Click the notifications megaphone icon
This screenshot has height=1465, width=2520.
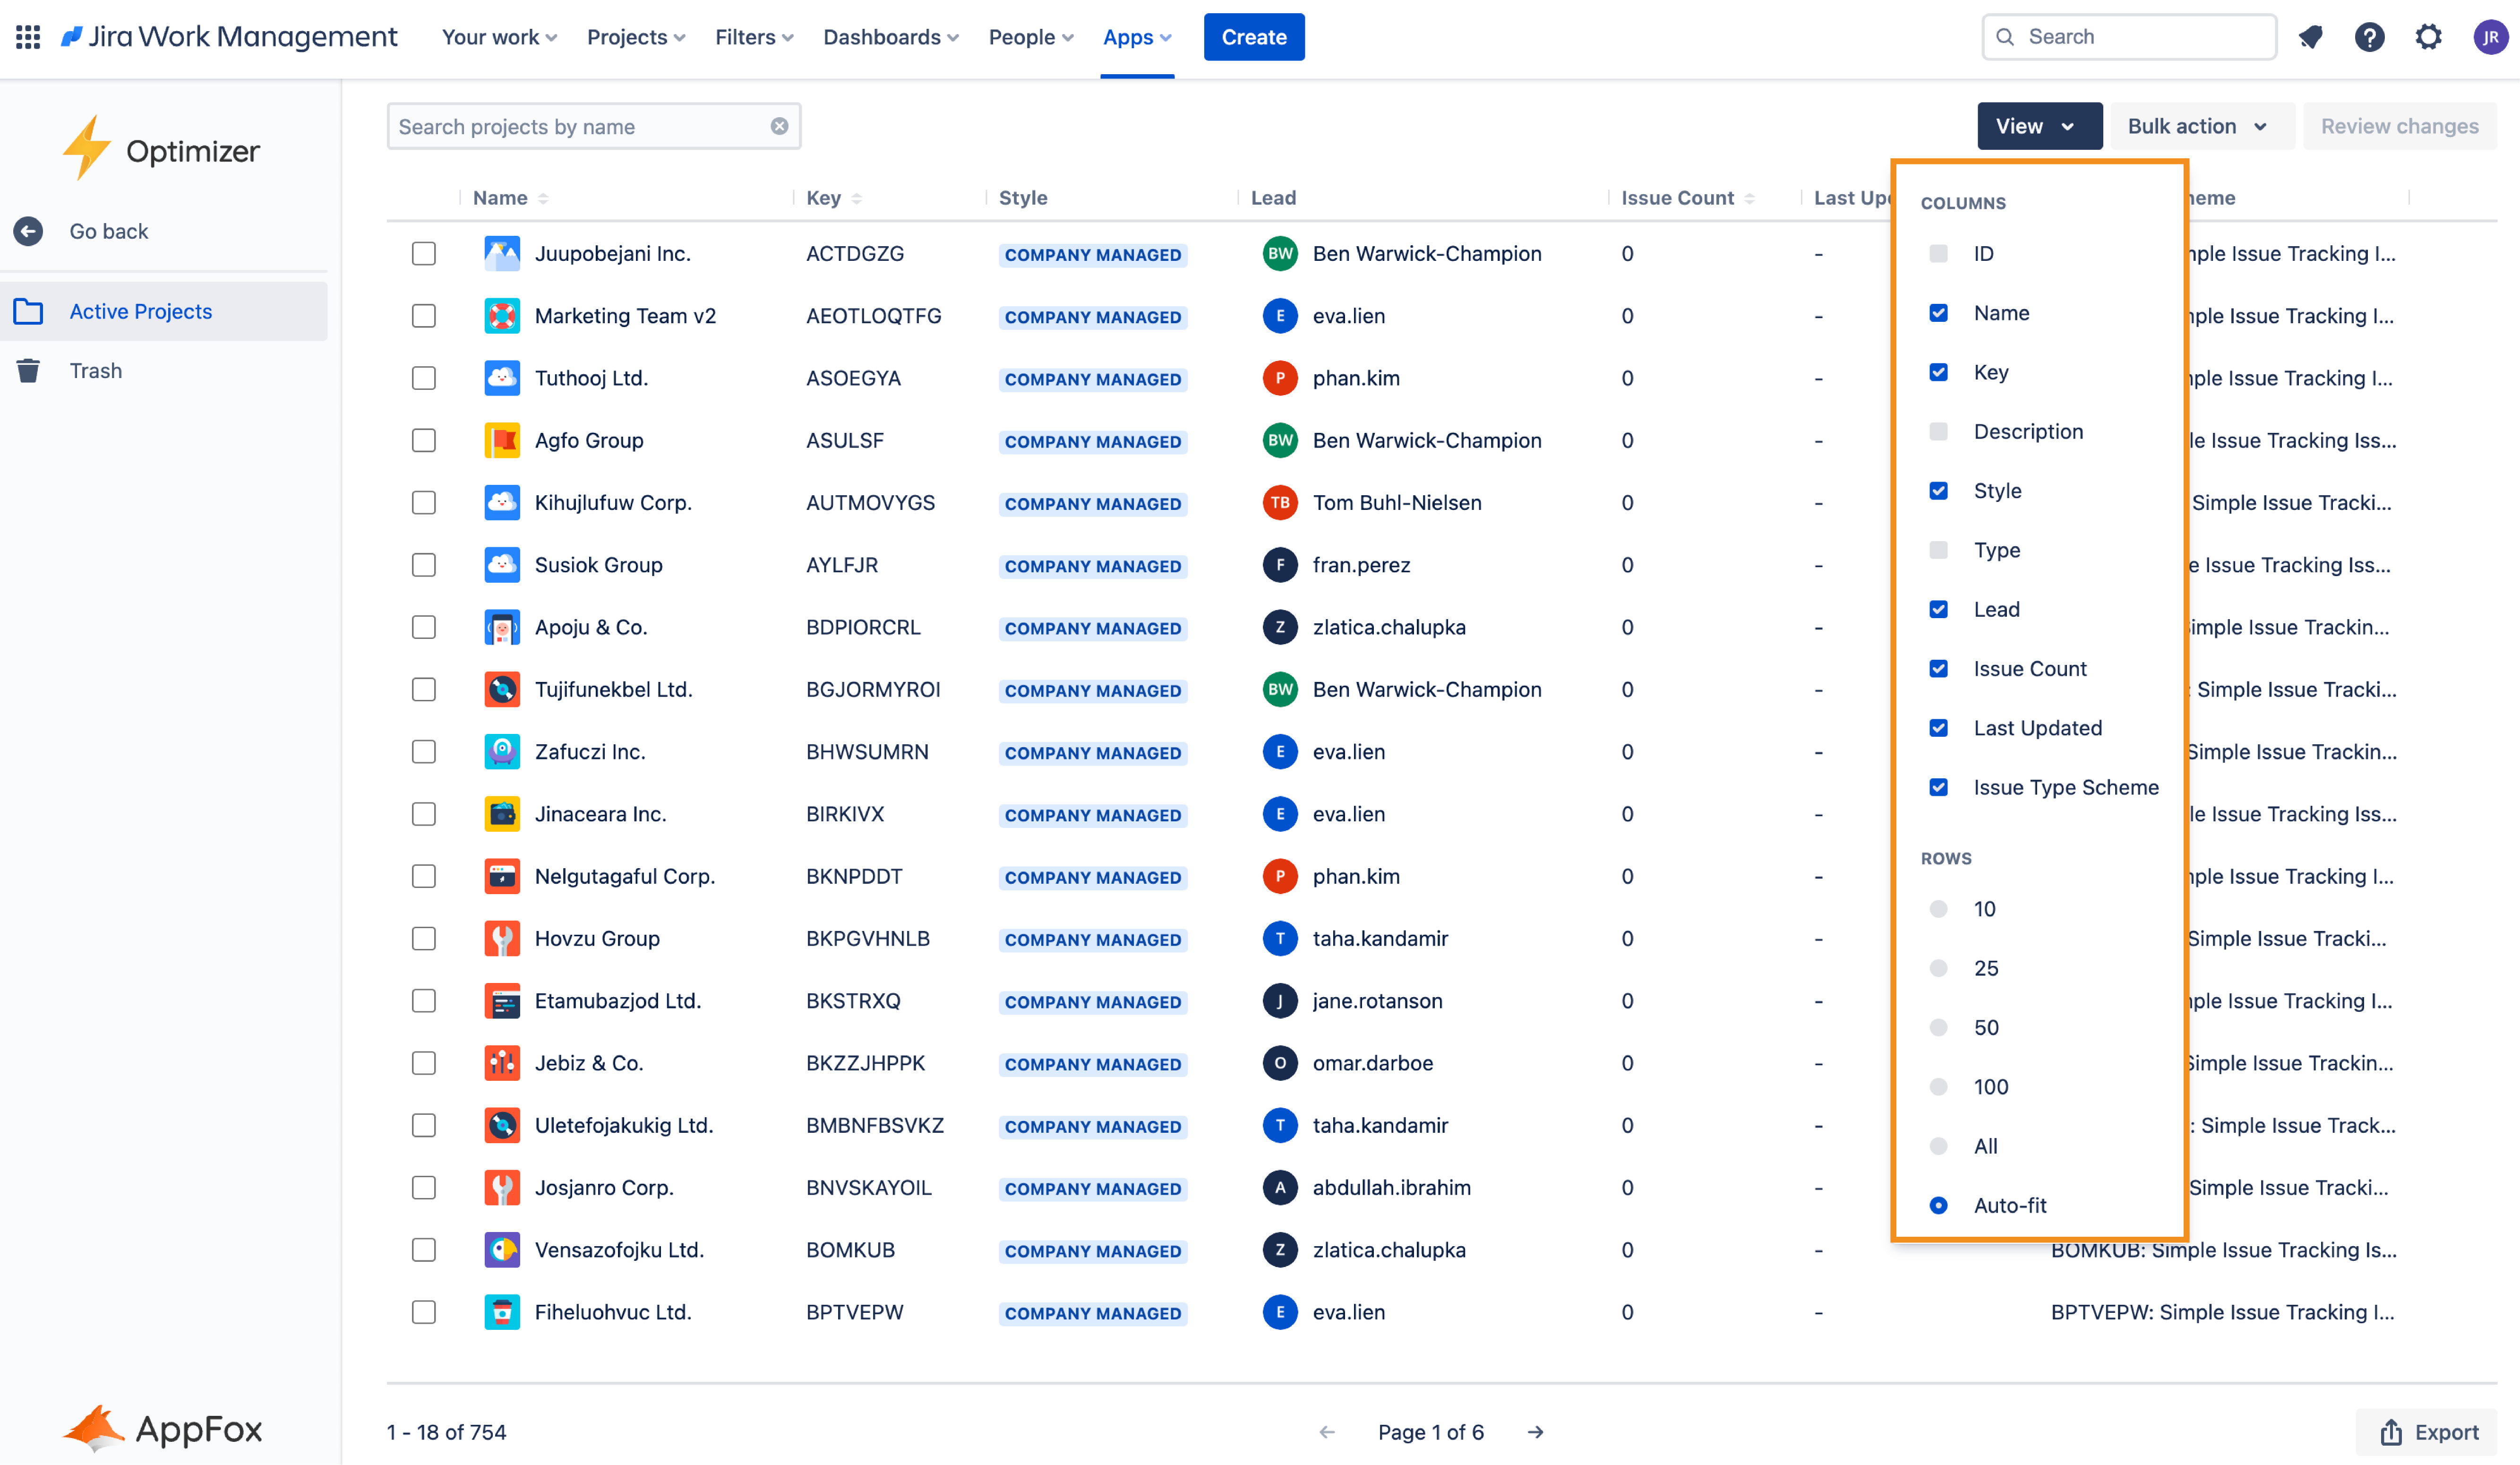(2310, 37)
